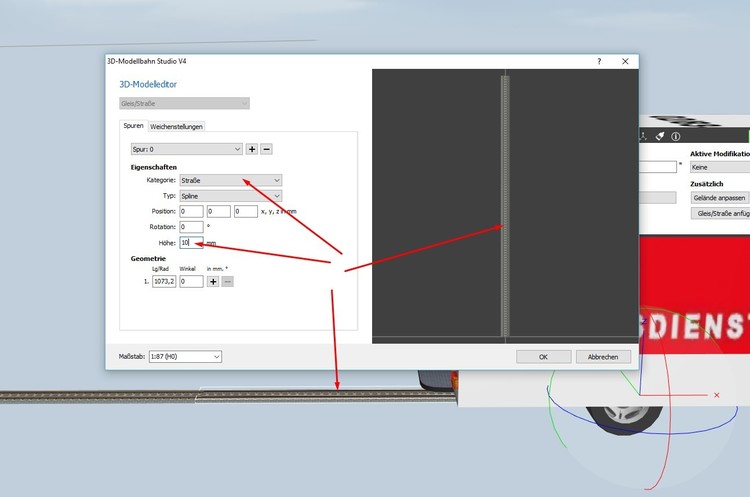Focus Position y input field
The image size is (750, 497).
pos(219,211)
